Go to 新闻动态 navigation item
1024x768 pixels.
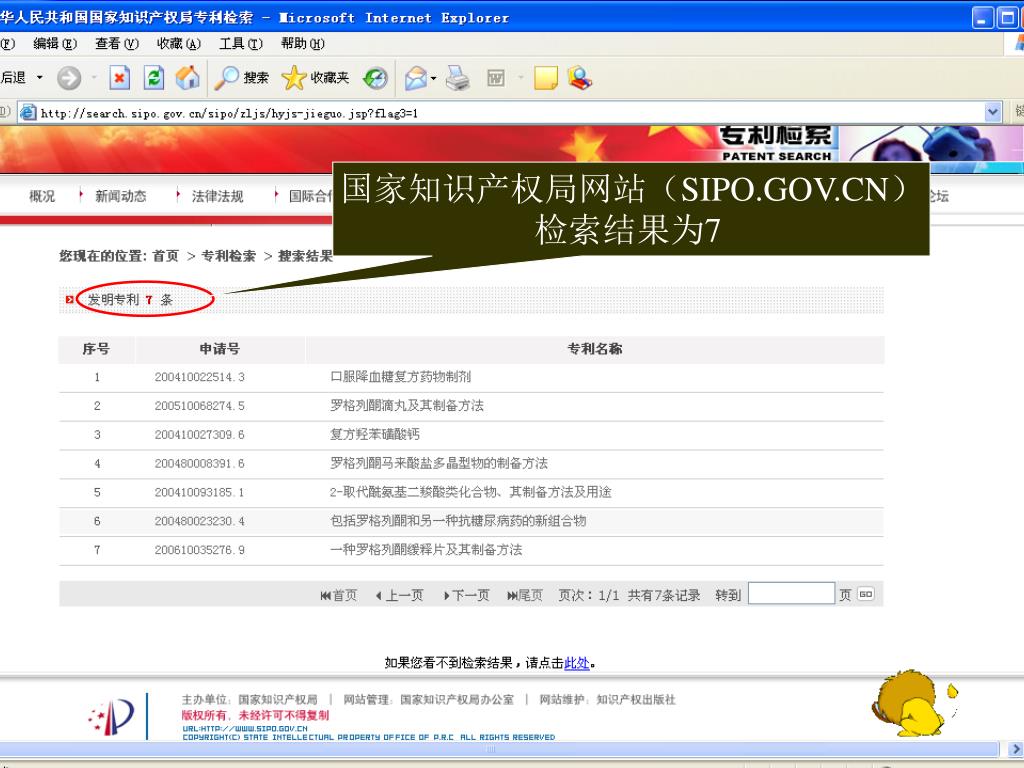point(121,196)
